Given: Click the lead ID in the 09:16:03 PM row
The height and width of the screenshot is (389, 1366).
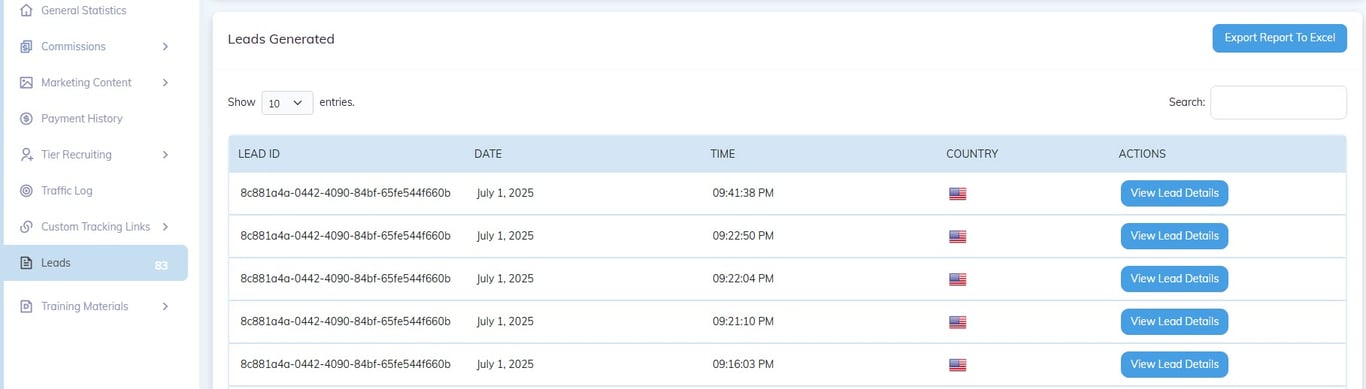Looking at the screenshot, I should click(345, 365).
